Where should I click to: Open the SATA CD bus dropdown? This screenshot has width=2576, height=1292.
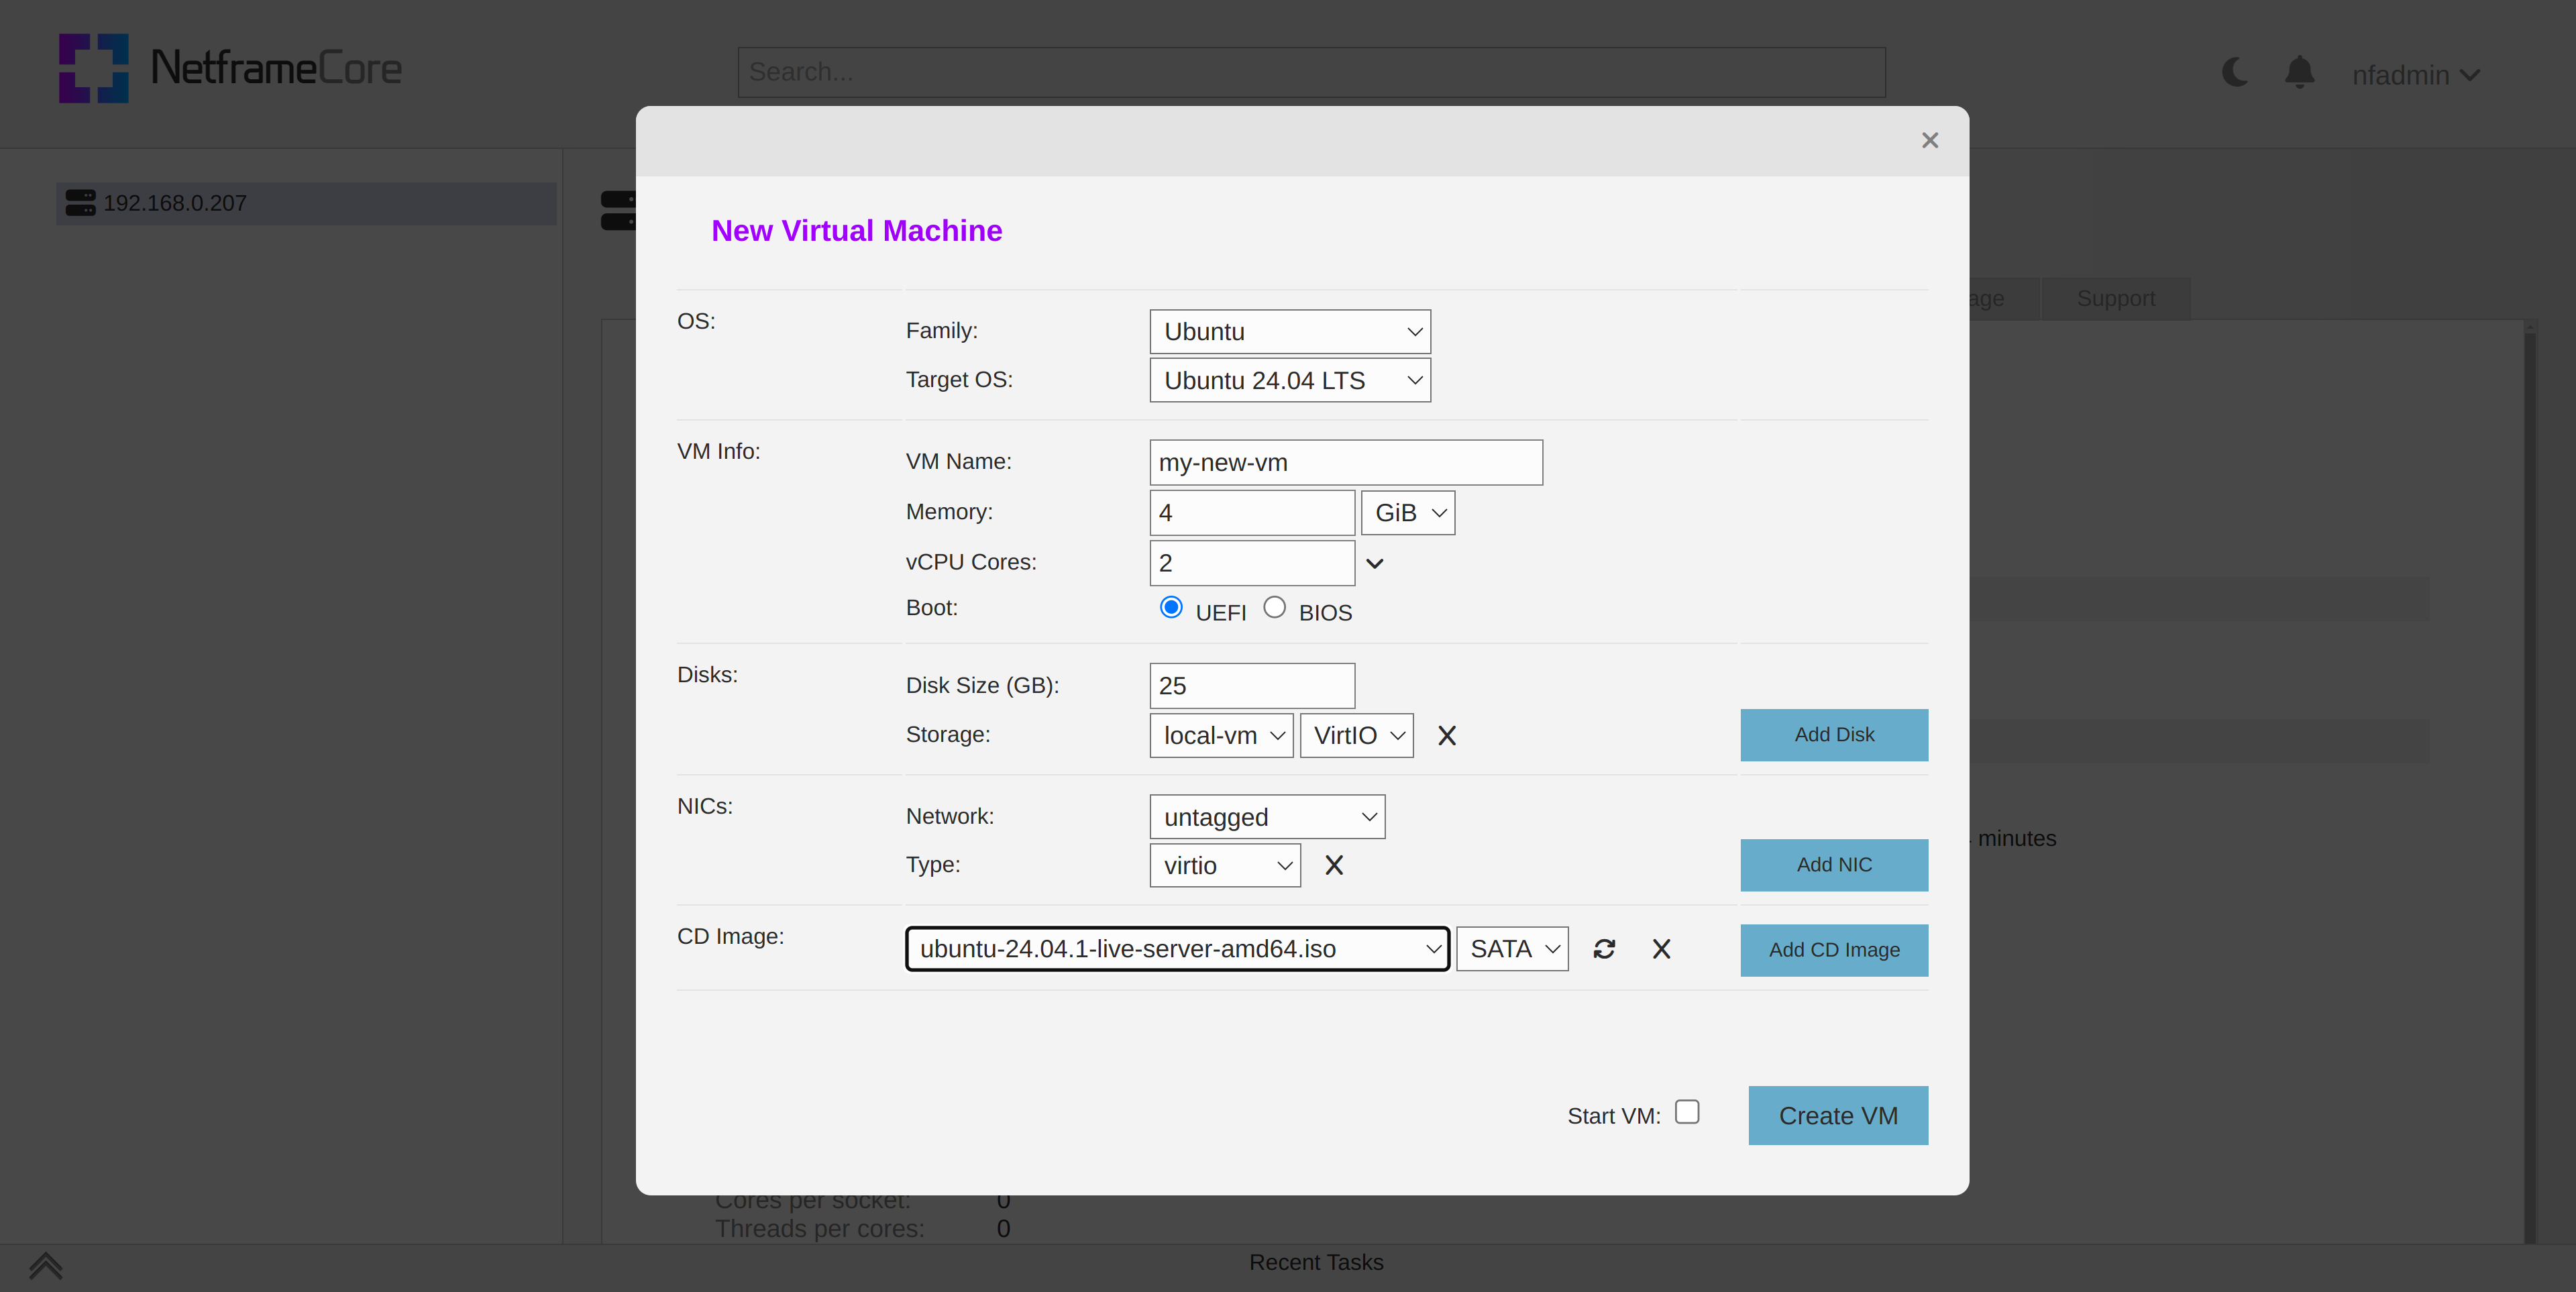pos(1512,949)
